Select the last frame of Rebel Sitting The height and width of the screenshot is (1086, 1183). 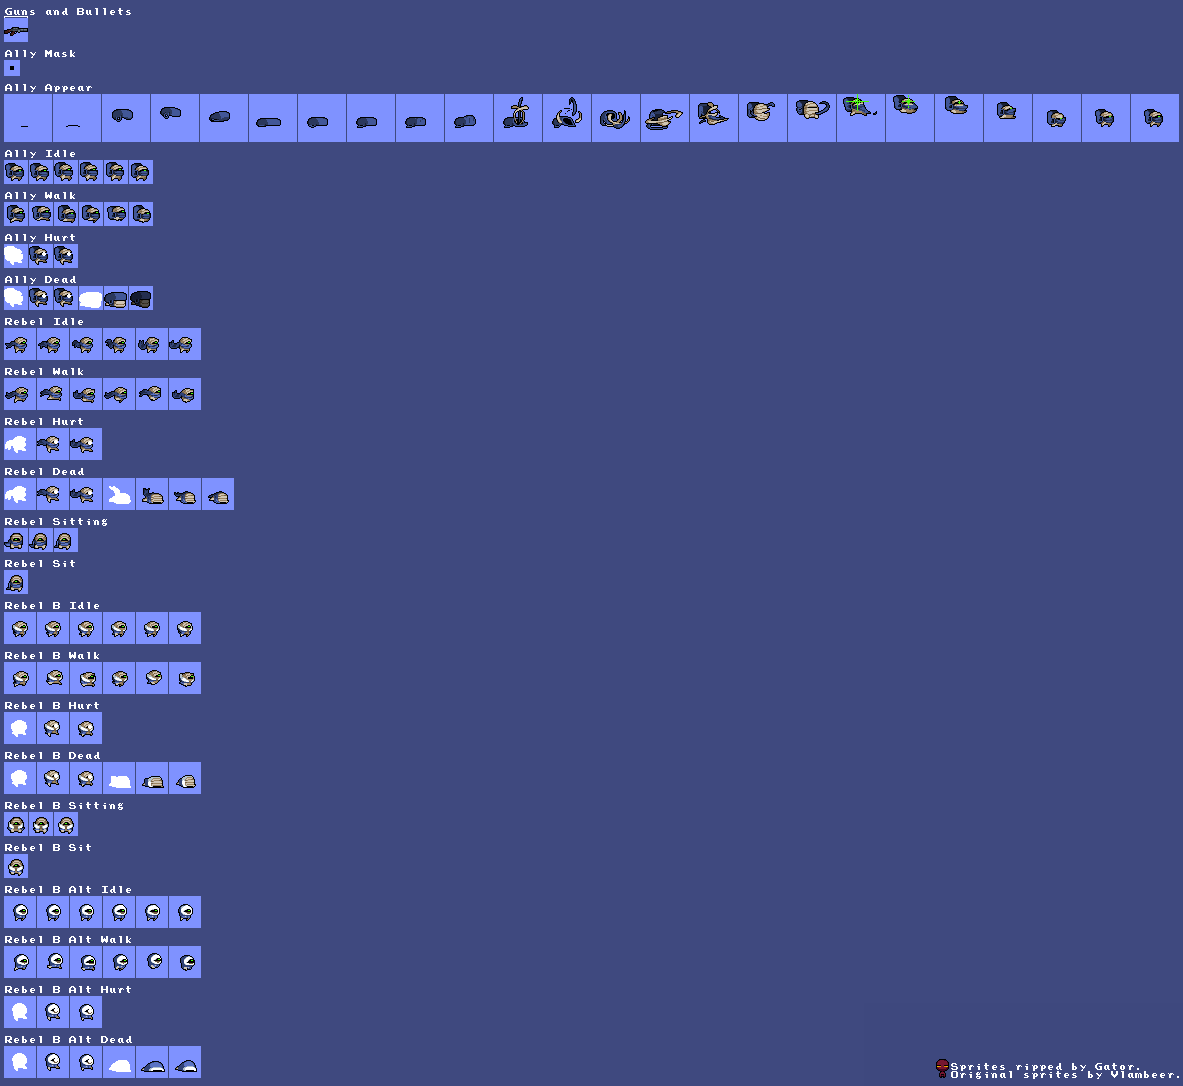(66, 540)
